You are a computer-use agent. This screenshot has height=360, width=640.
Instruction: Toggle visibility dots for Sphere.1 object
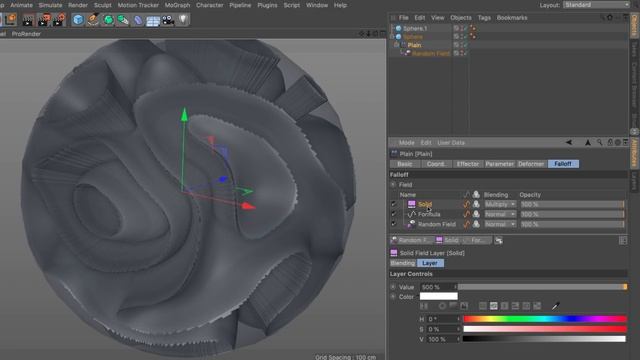462,28
